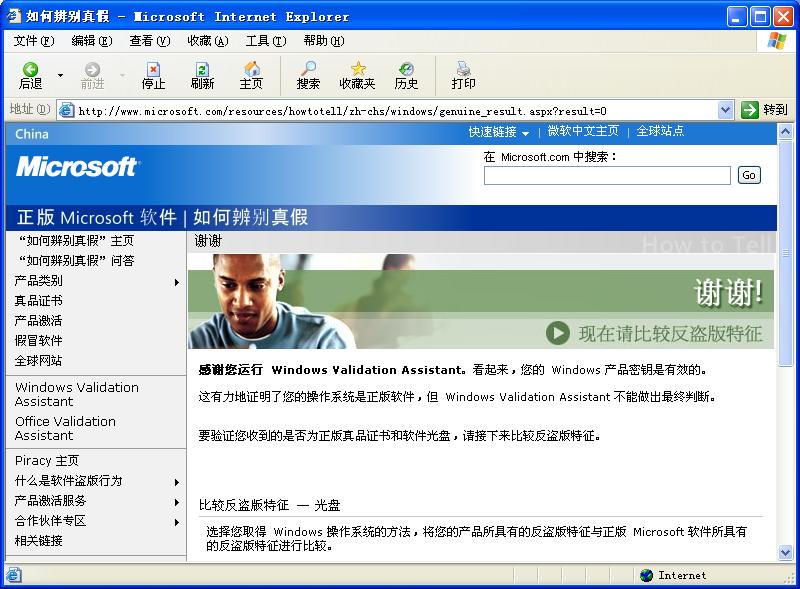Expand the 产品激活服务 submenu arrow
Image resolution: width=800 pixels, height=589 pixels.
point(177,502)
